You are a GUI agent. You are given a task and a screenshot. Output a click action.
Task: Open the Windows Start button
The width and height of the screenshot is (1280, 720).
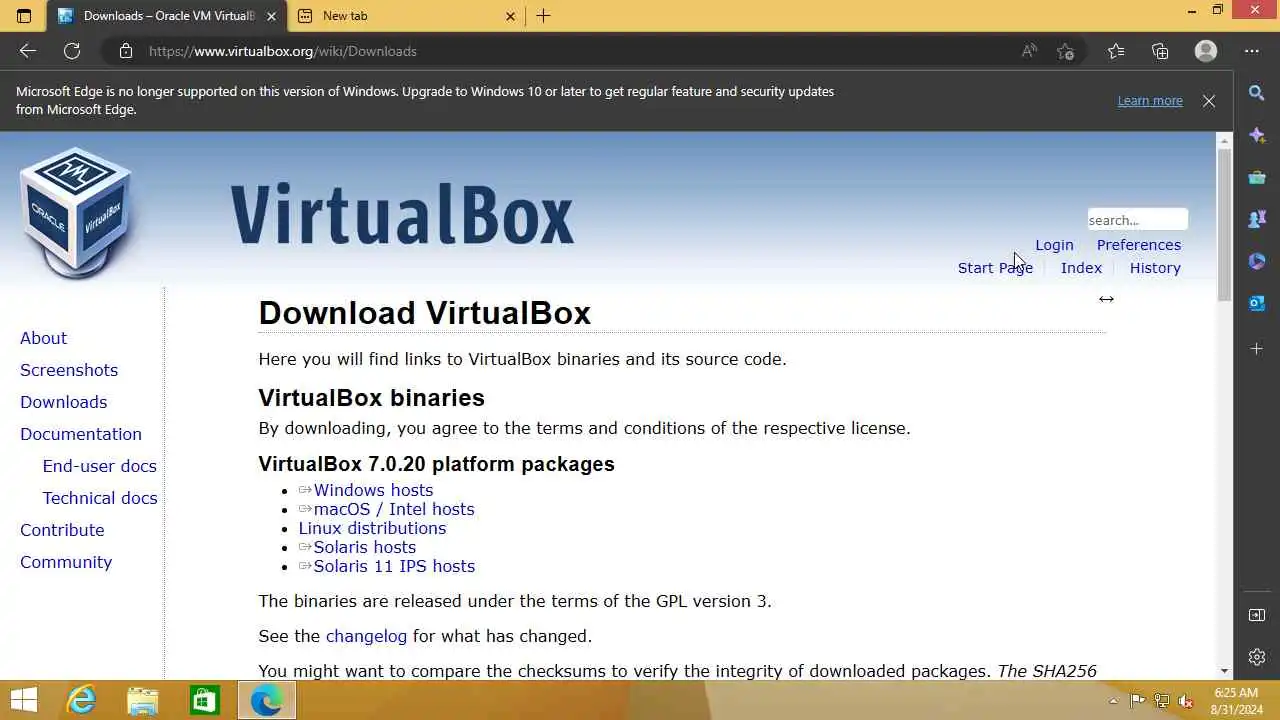click(24, 699)
